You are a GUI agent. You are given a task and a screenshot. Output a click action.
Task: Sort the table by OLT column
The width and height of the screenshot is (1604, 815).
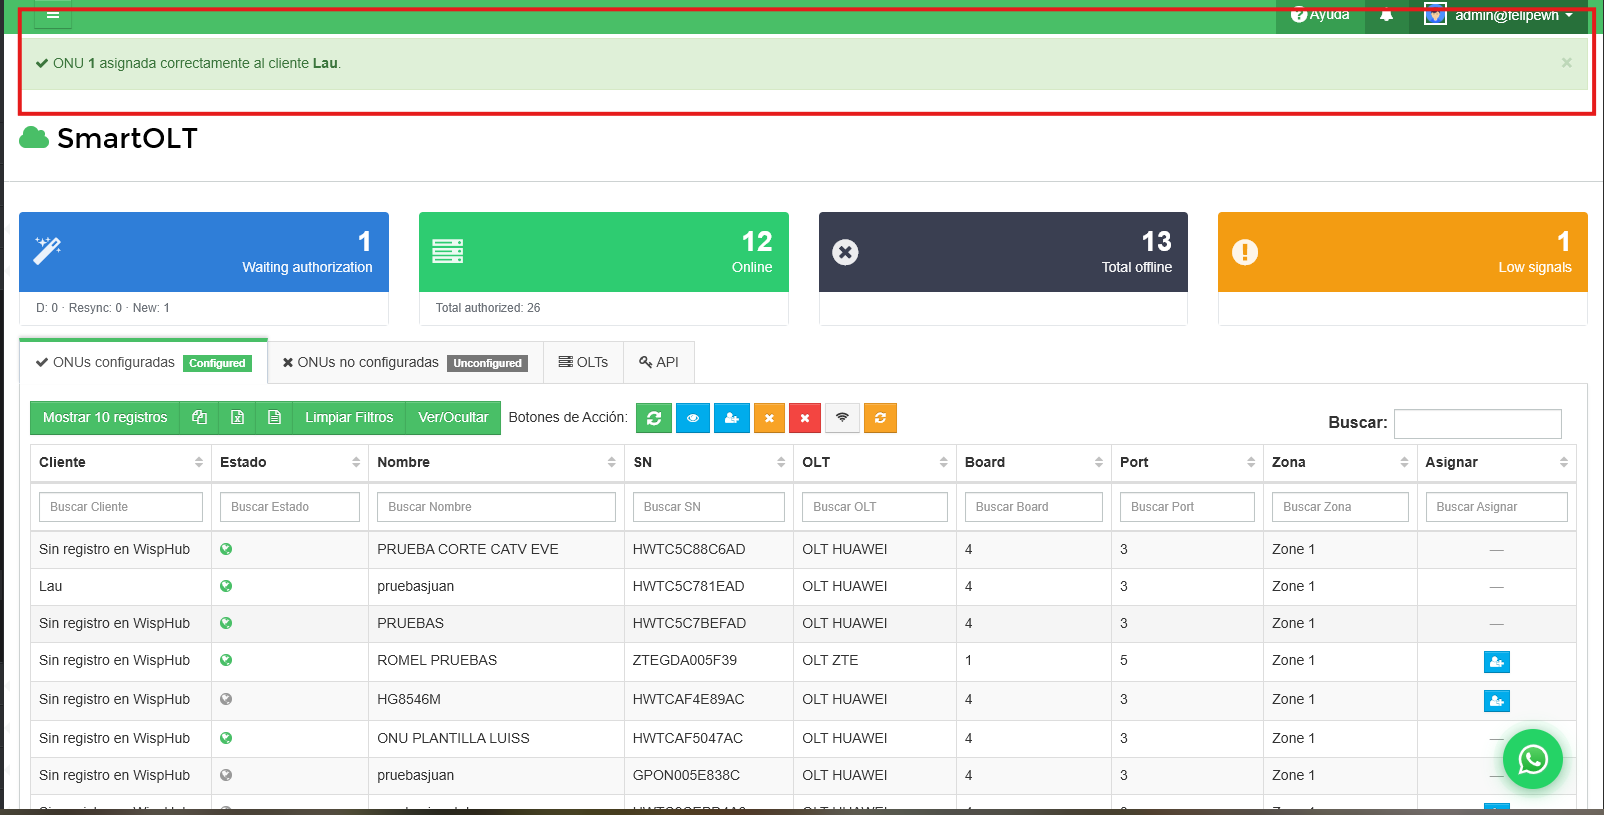[875, 462]
